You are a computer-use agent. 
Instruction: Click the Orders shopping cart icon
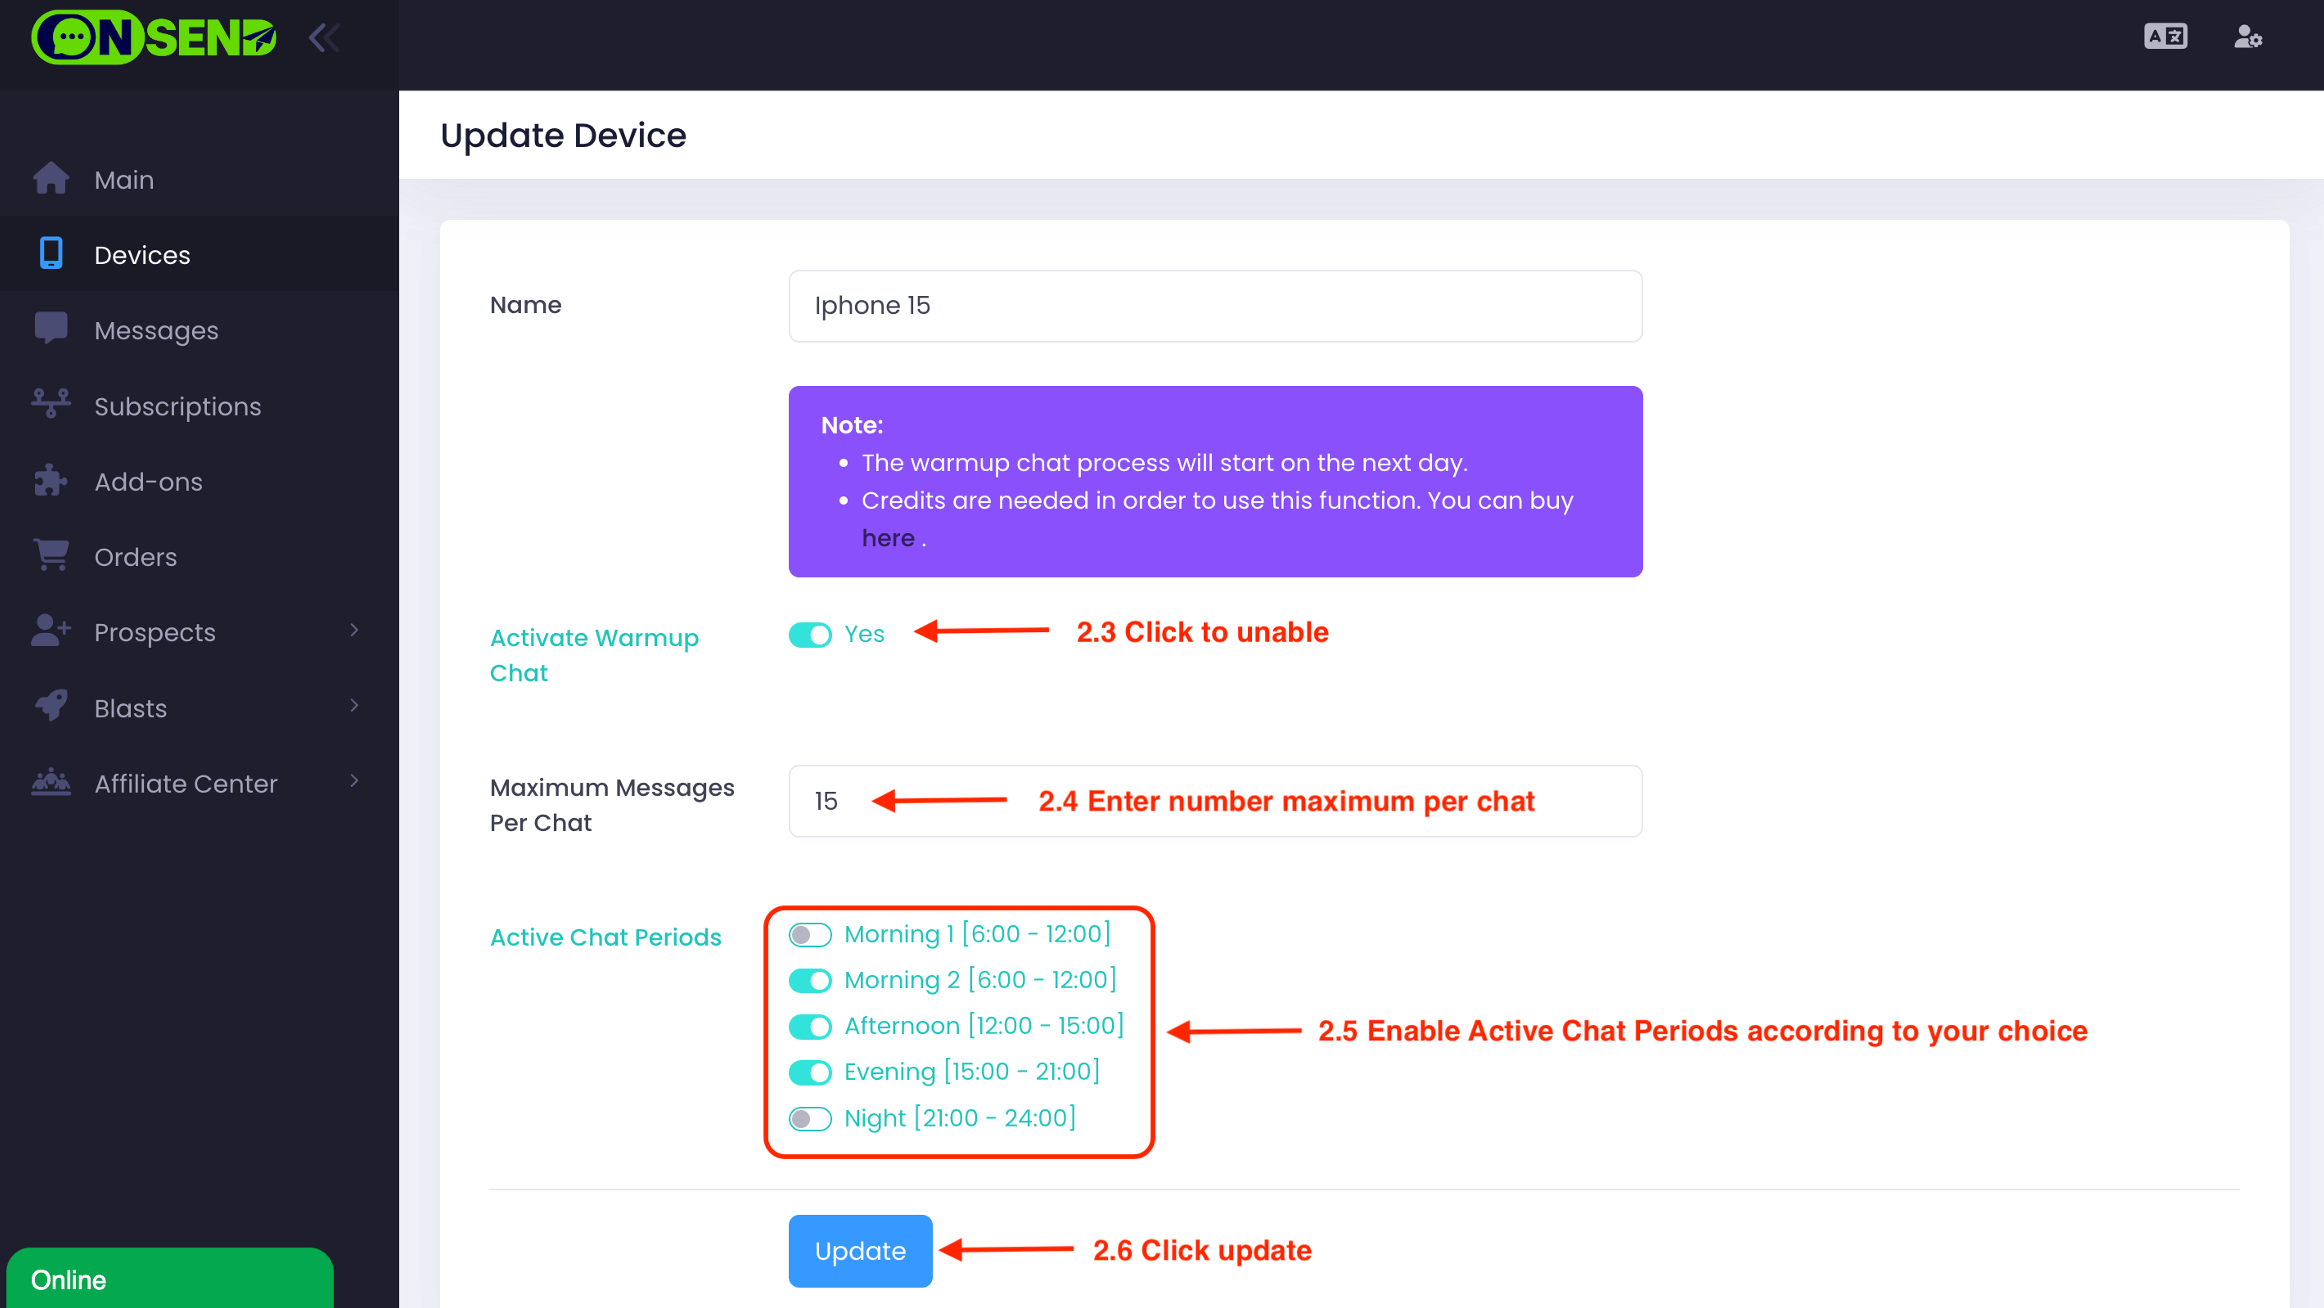[51, 556]
